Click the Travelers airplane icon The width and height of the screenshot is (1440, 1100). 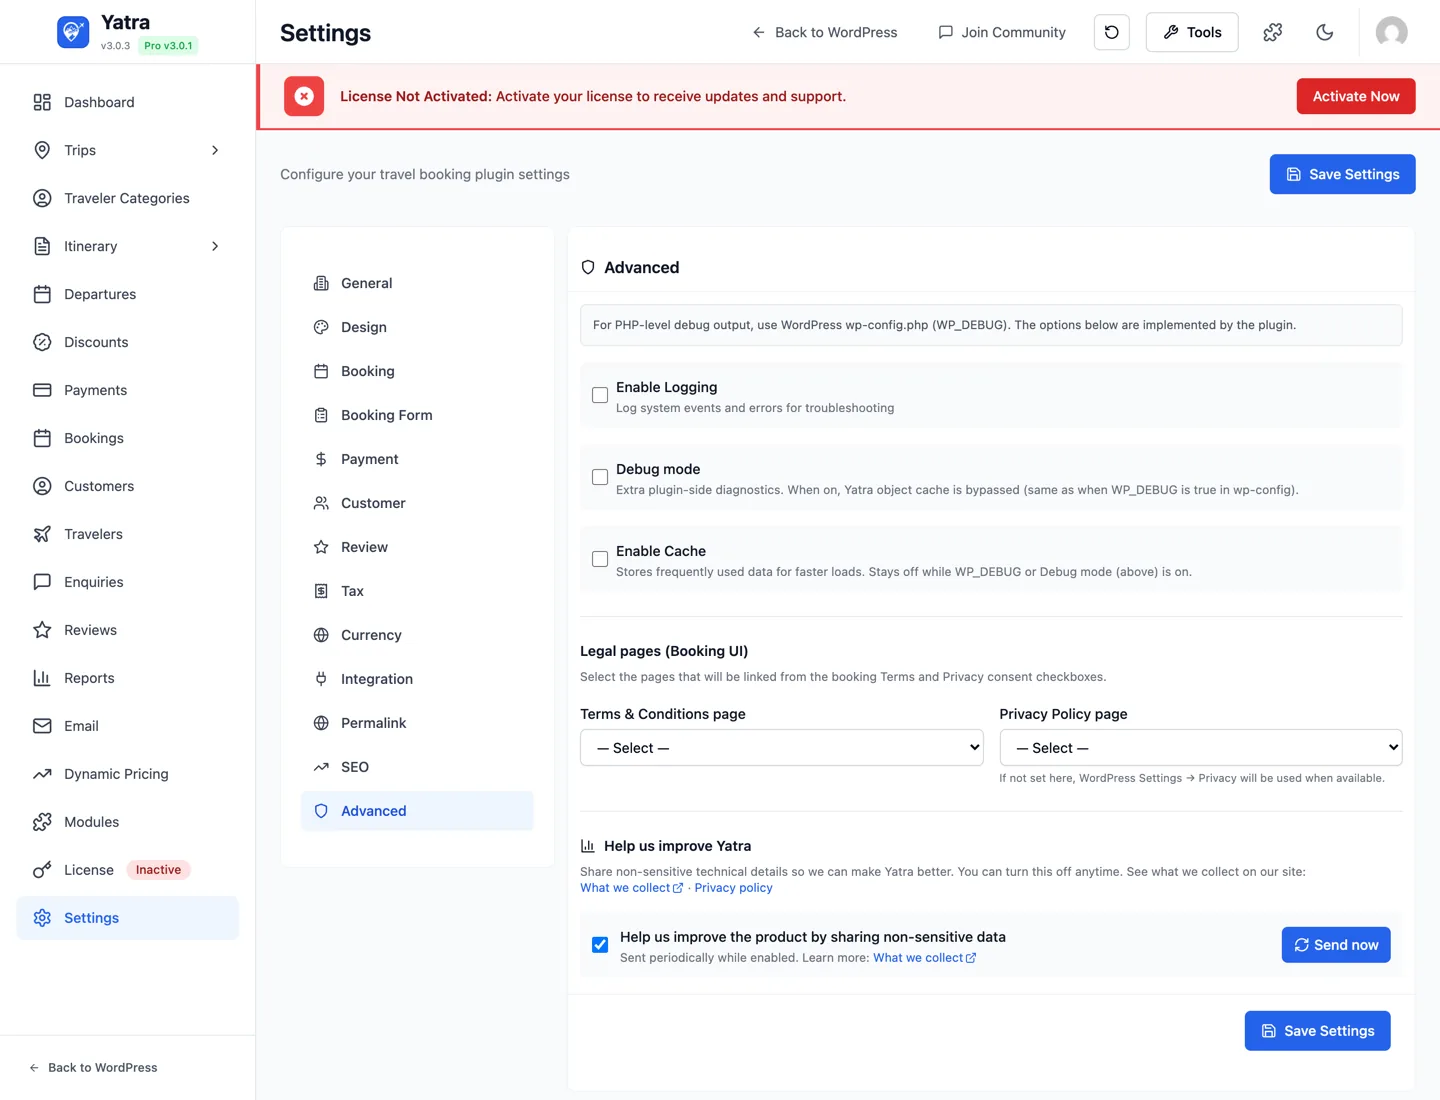click(x=42, y=534)
